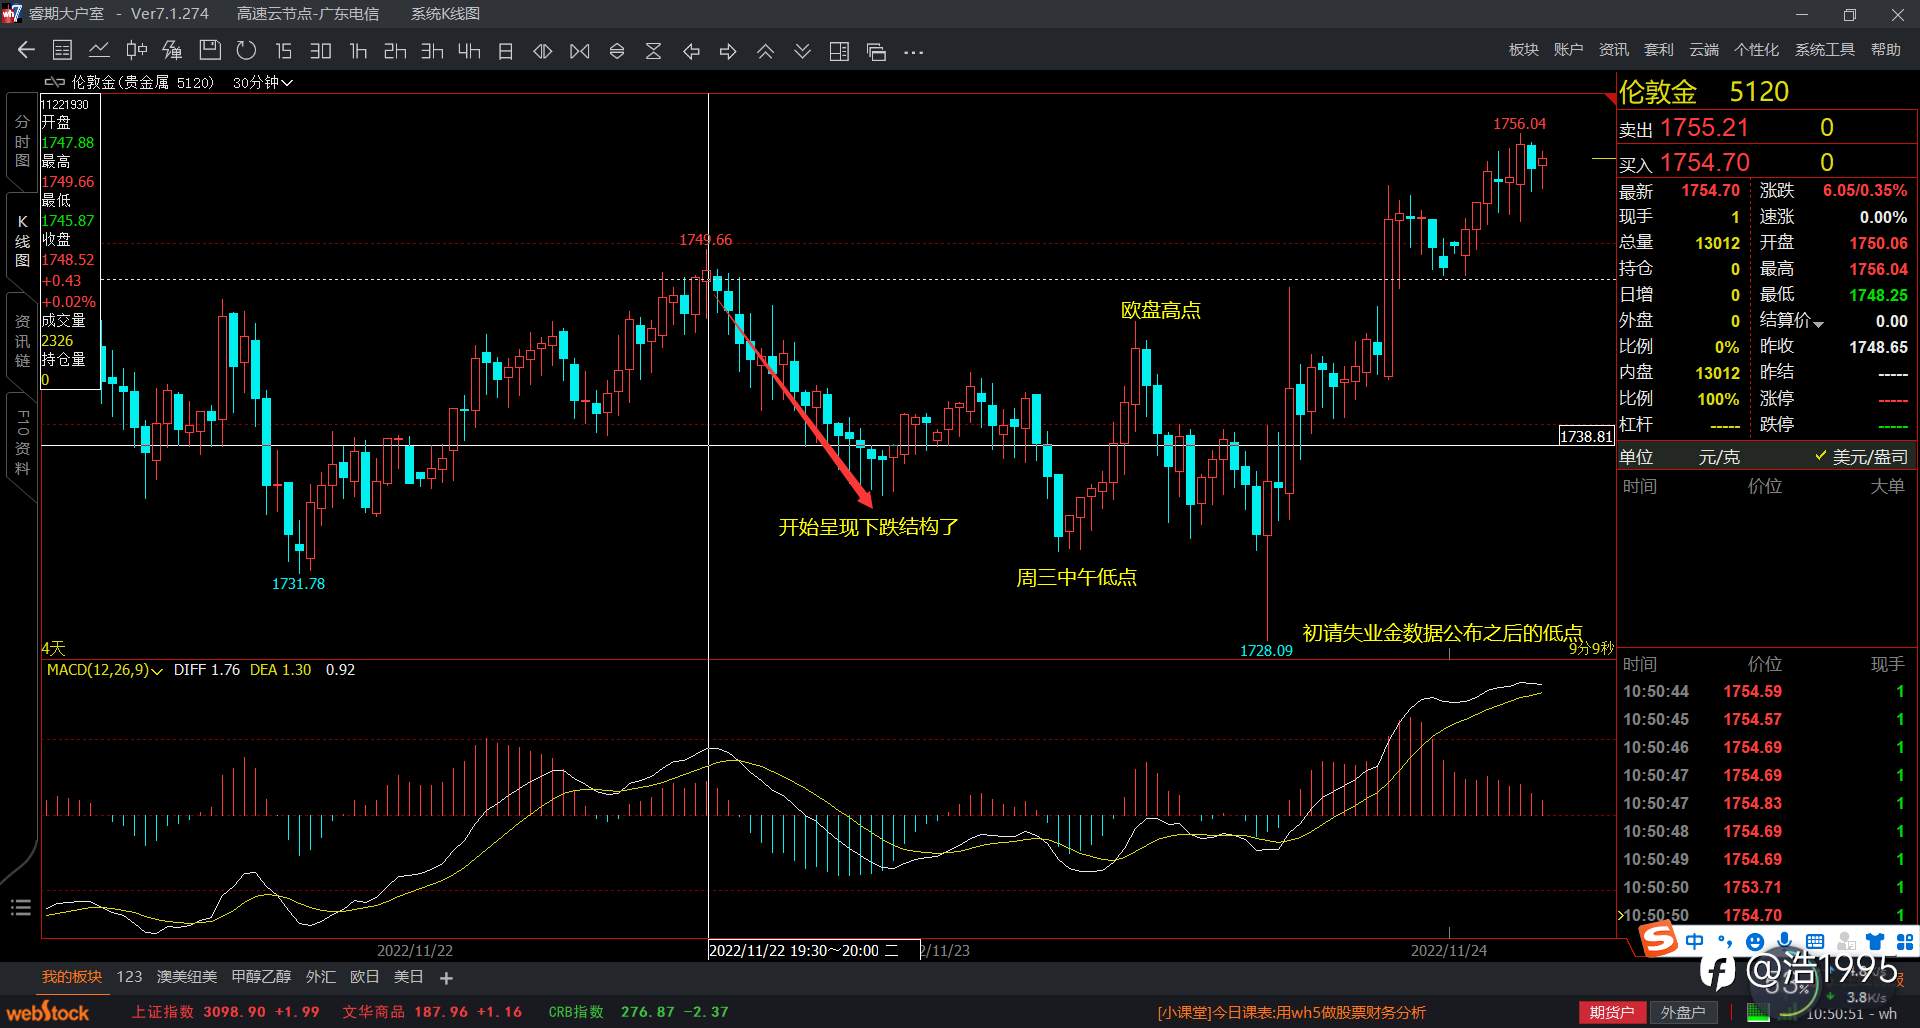Open the 小课堂 lesson link in status bar
Viewport: 1920px width, 1028px height.
[1292, 1012]
